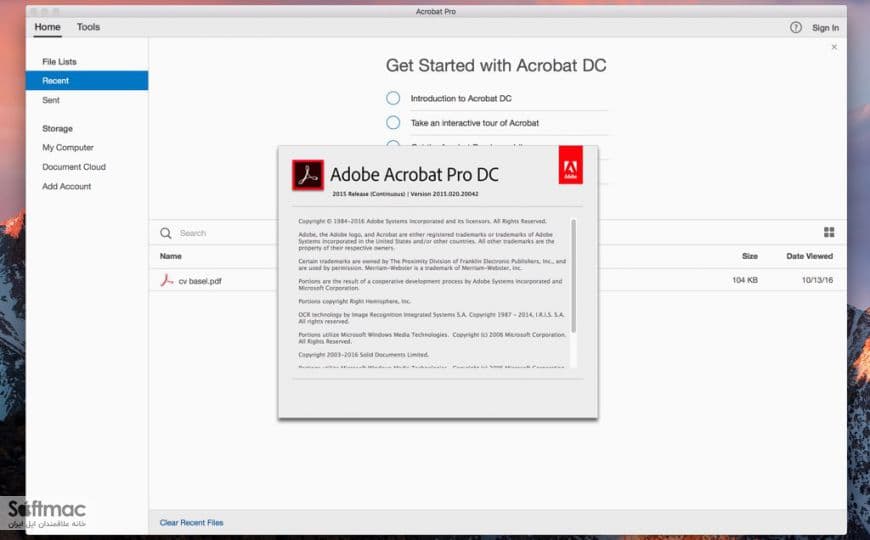870x540 pixels.
Task: Click the 104 KB size value
Action: pyautogui.click(x=745, y=280)
